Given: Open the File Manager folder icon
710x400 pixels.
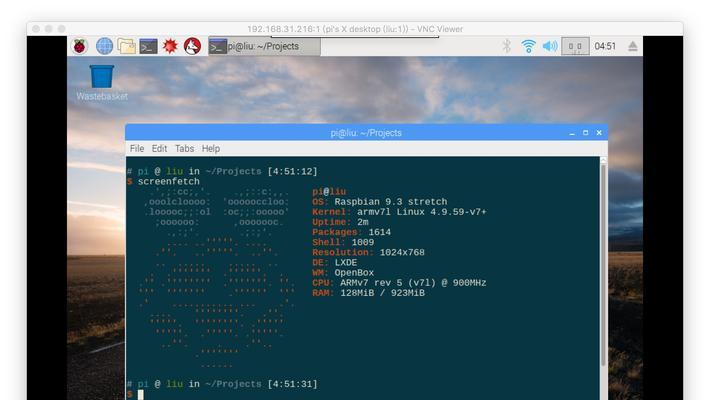Looking at the screenshot, I should point(126,46).
